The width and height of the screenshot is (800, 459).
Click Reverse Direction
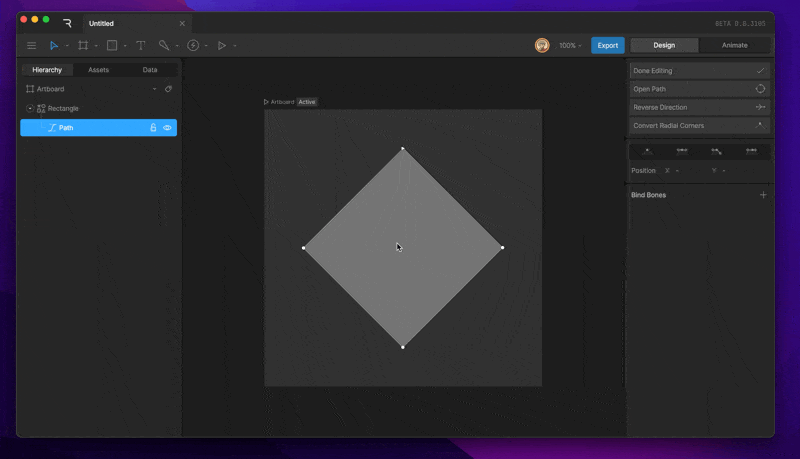[699, 107]
